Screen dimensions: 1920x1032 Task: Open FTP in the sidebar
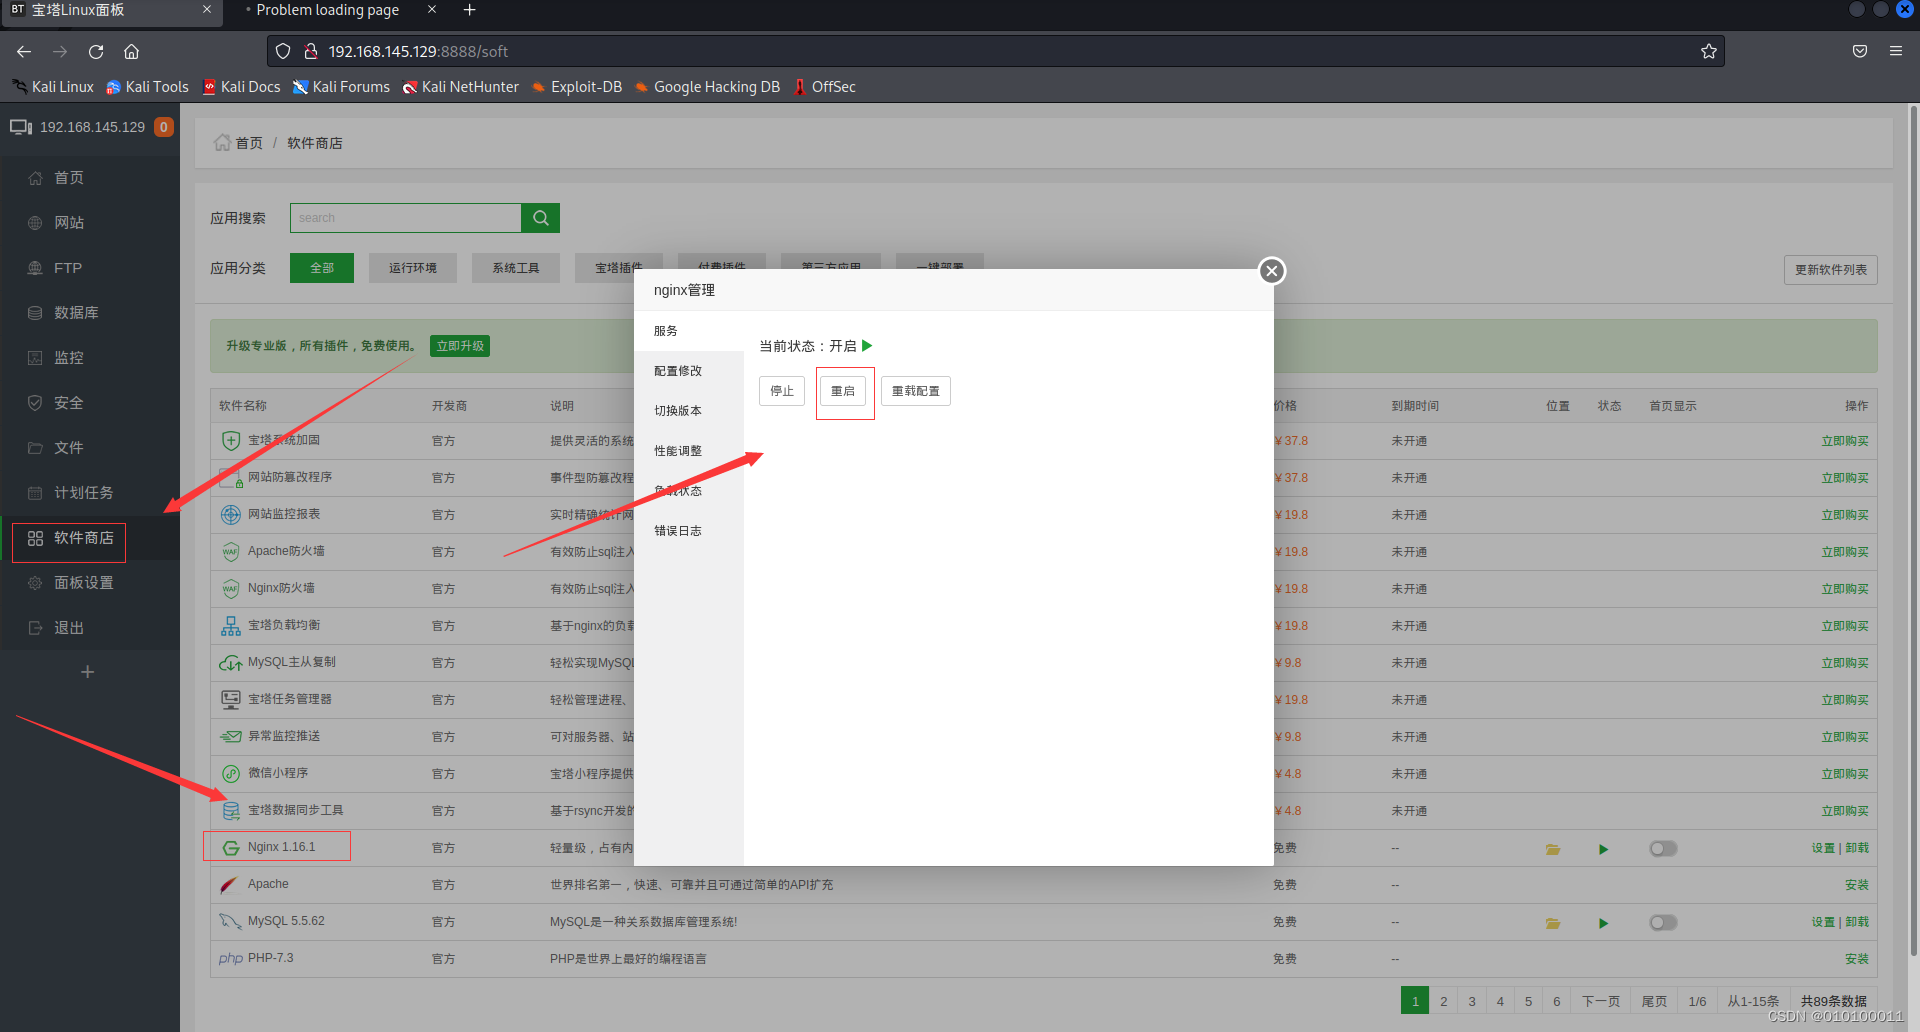coord(68,268)
